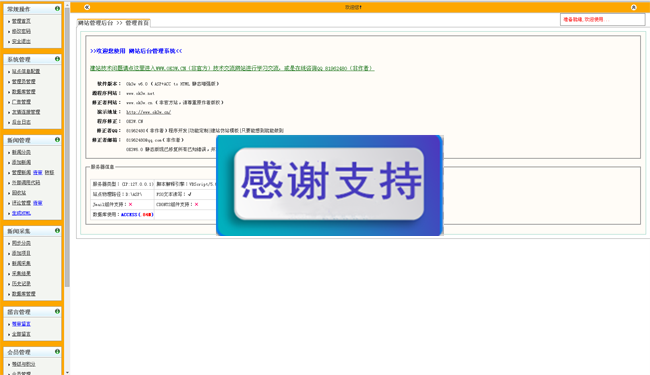Collapse the 会员管理 section via green icon
The height and width of the screenshot is (375, 650).
(57, 351)
